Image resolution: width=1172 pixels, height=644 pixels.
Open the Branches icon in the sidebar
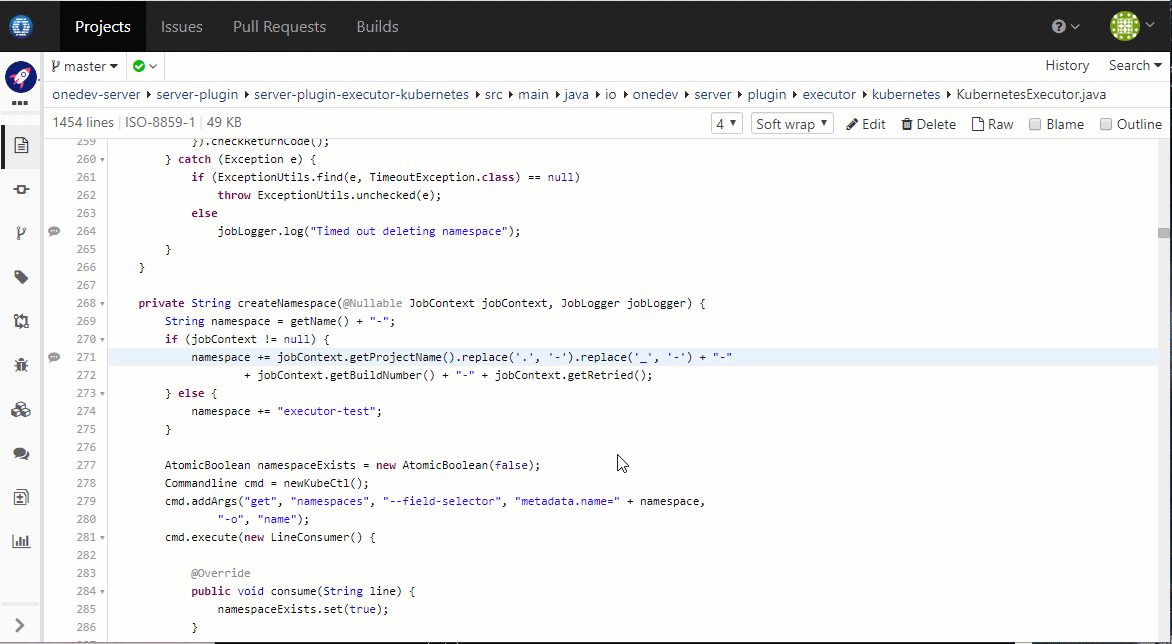click(x=21, y=233)
